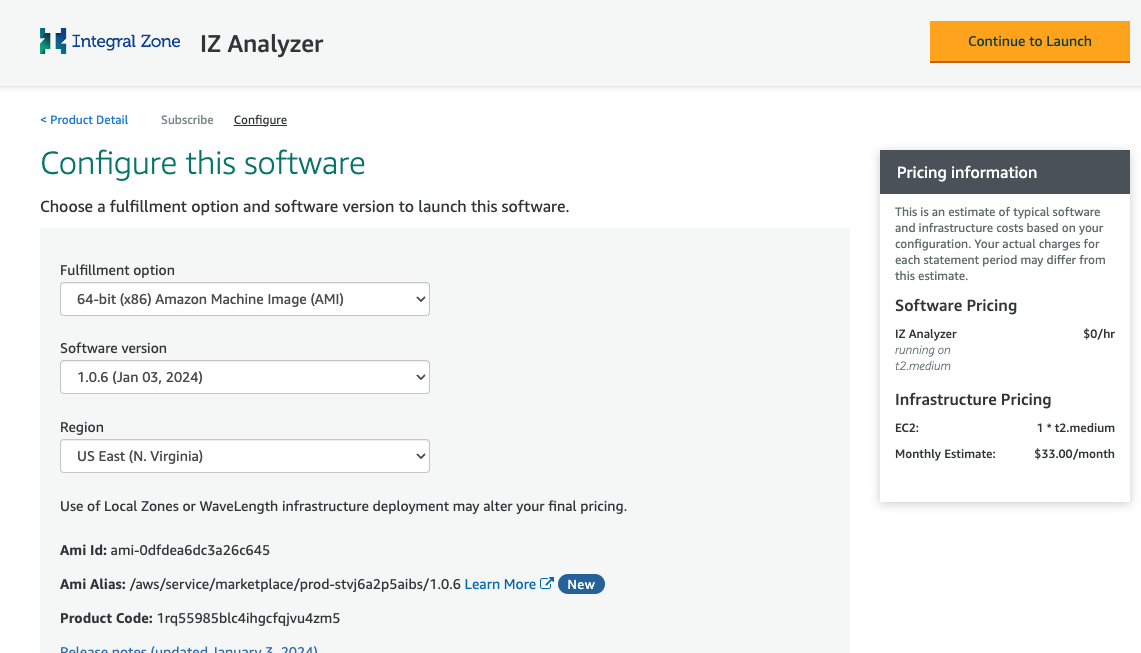Click the Integral Zone logo
The image size is (1141, 653).
[110, 41]
